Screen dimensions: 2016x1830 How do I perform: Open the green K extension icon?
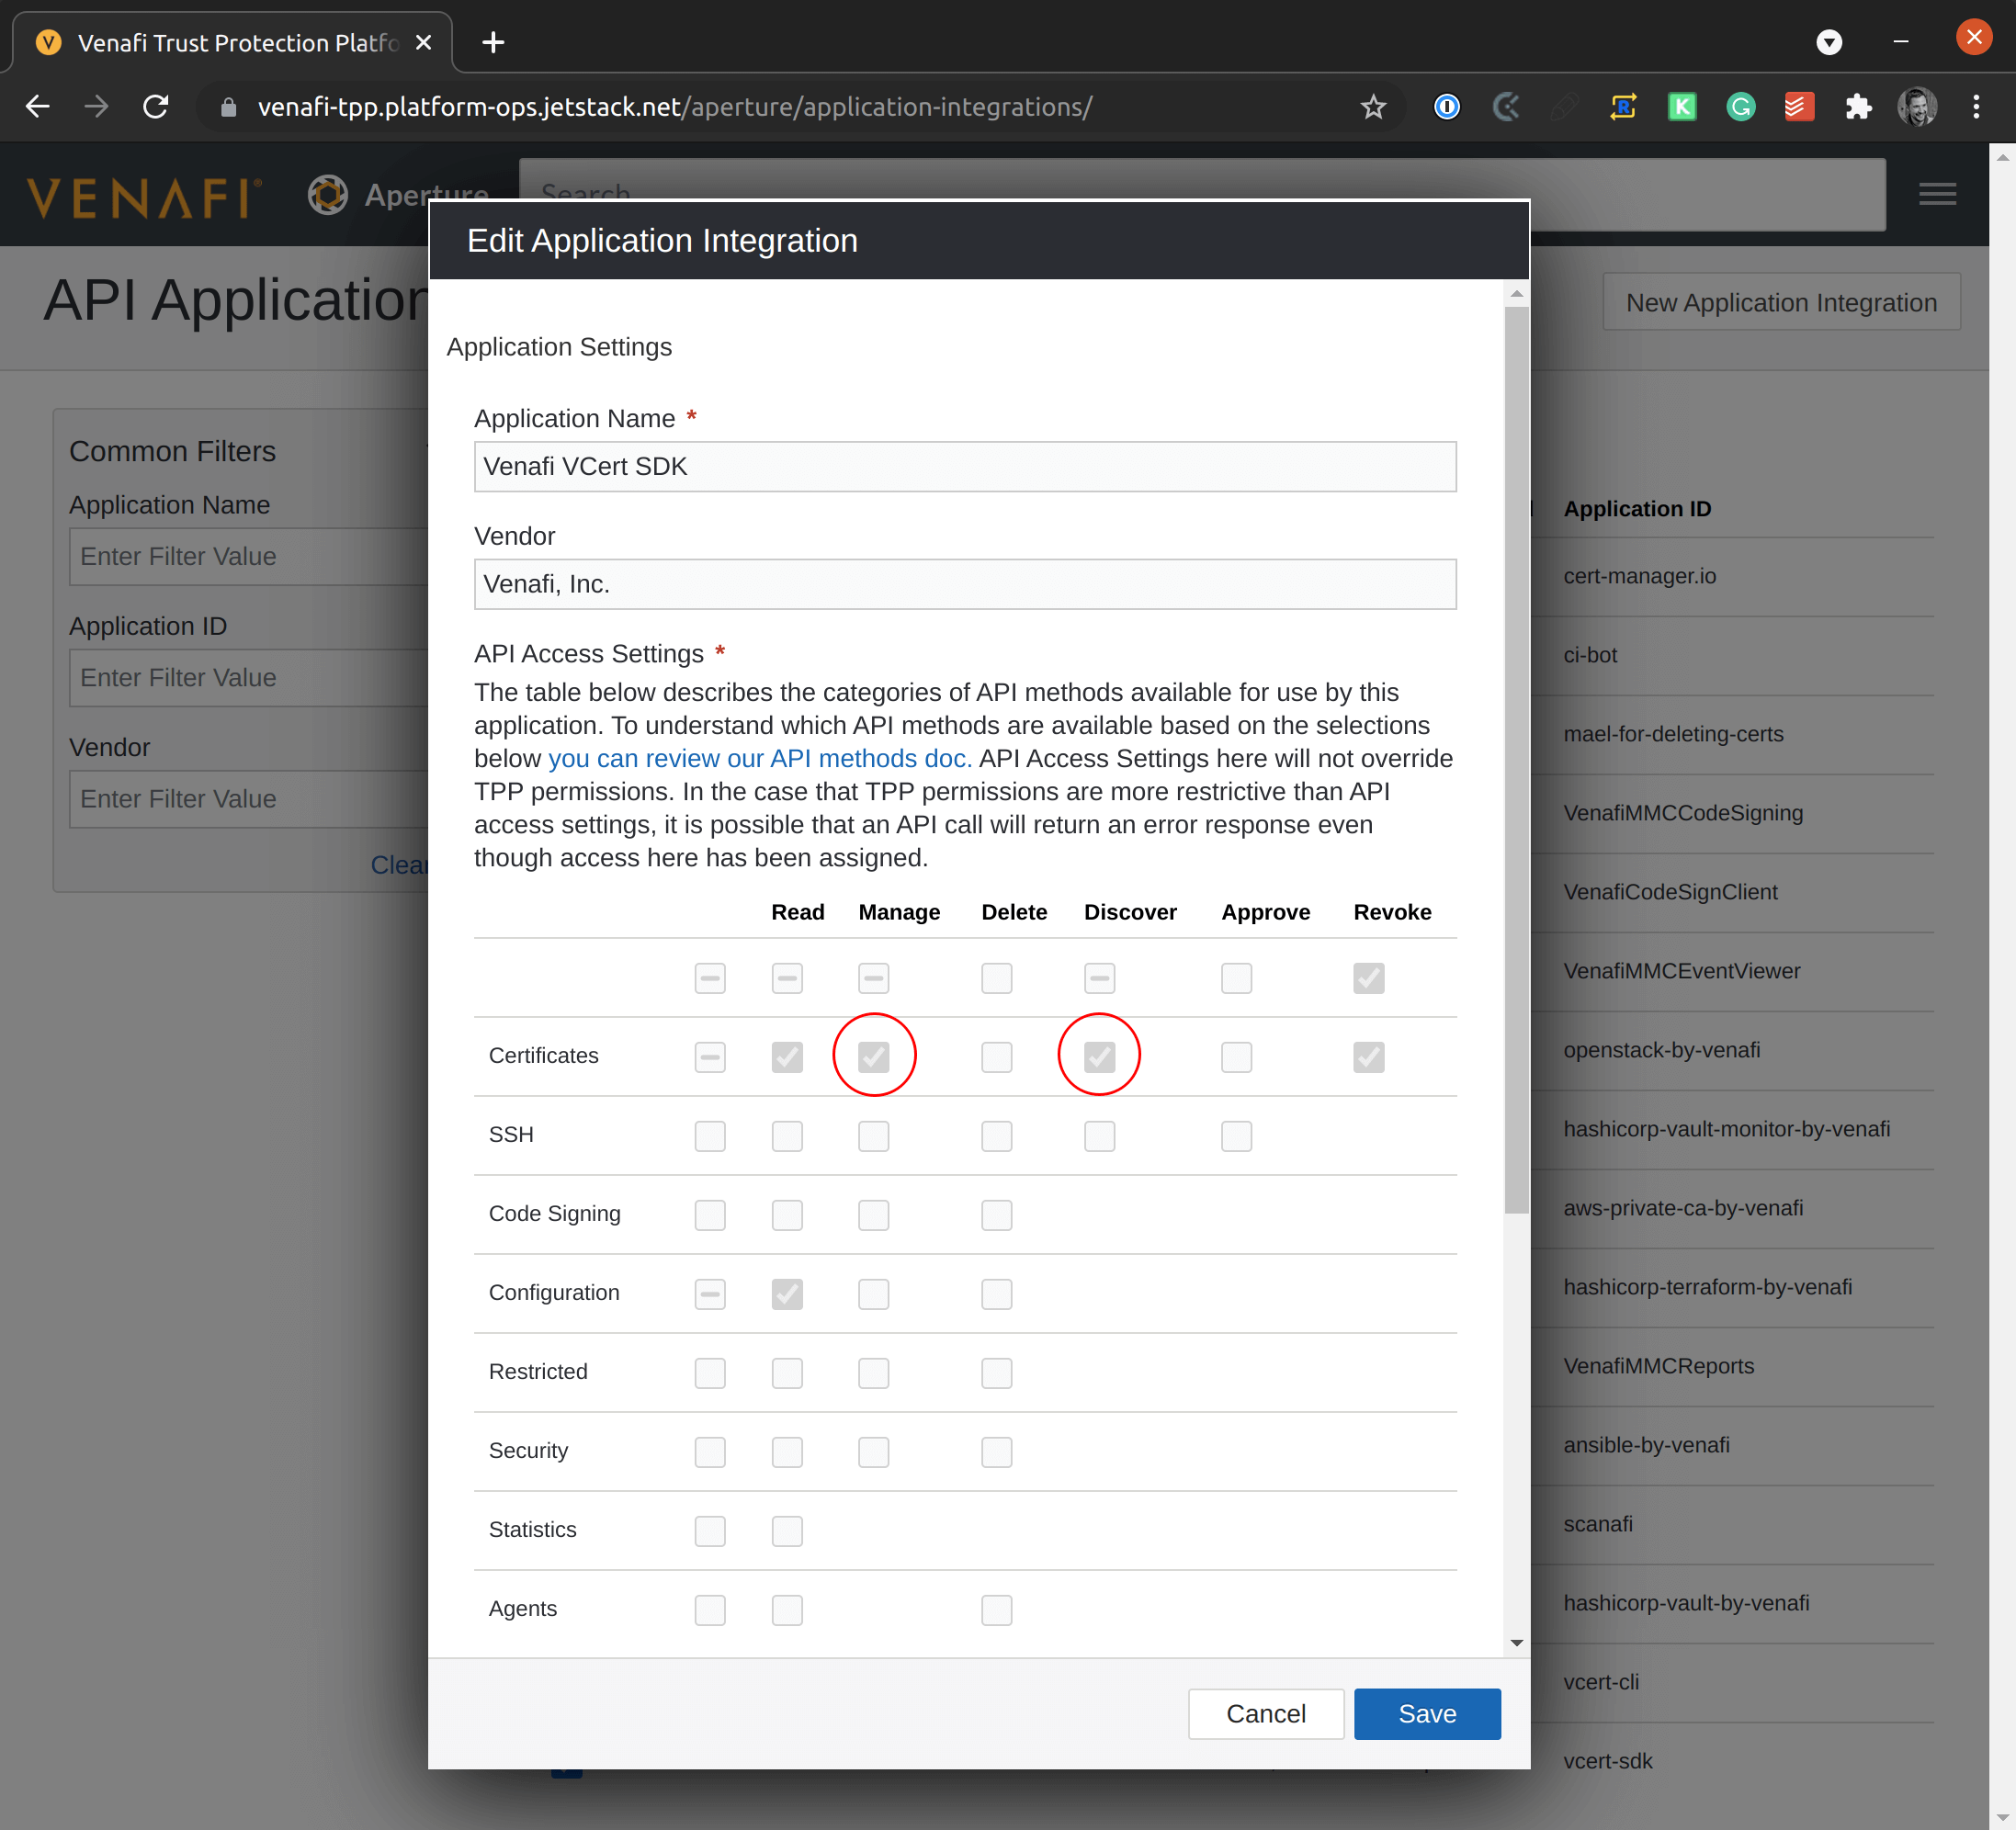click(1682, 107)
